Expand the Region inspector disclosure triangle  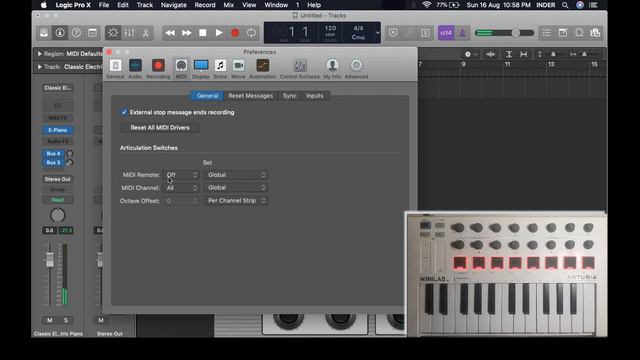click(x=40, y=53)
